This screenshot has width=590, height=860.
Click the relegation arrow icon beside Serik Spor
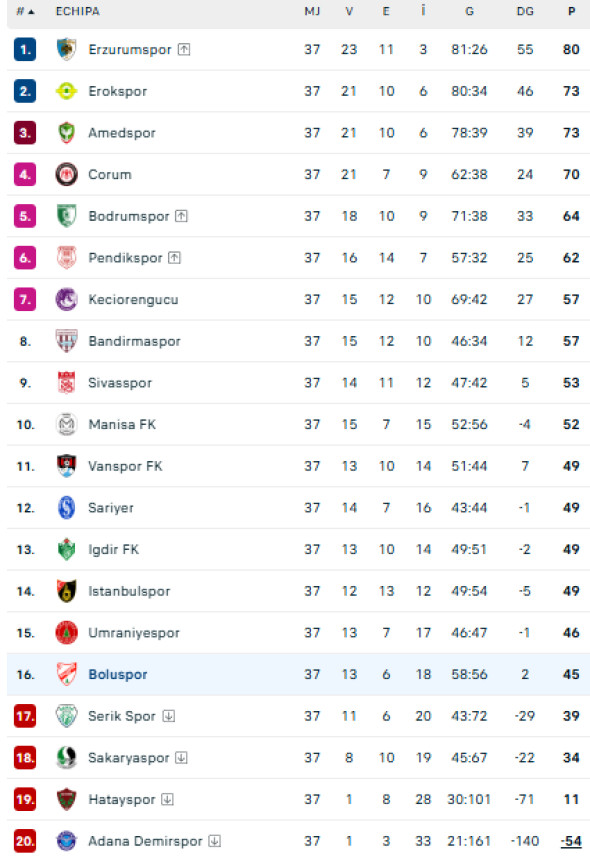click(169, 716)
